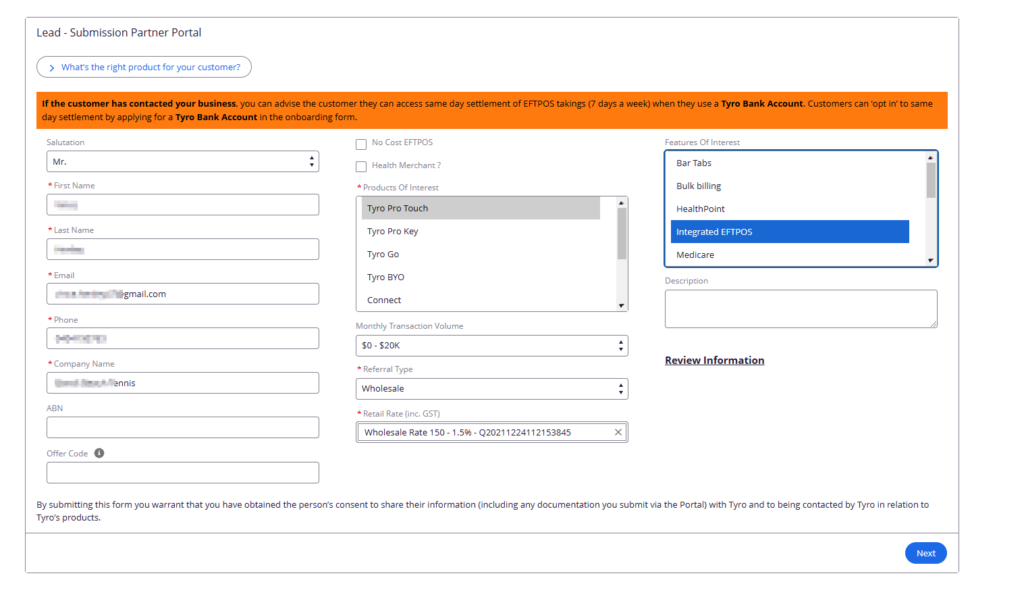Select Integrated EFTPOS feature
The width and height of the screenshot is (1024, 609).
790,232
